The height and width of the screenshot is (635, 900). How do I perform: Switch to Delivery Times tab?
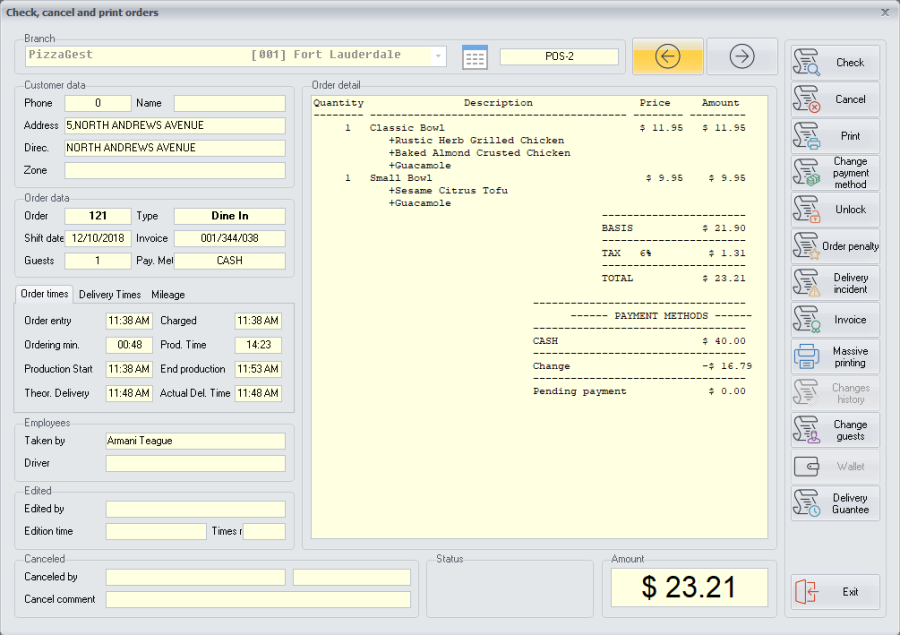[110, 295]
